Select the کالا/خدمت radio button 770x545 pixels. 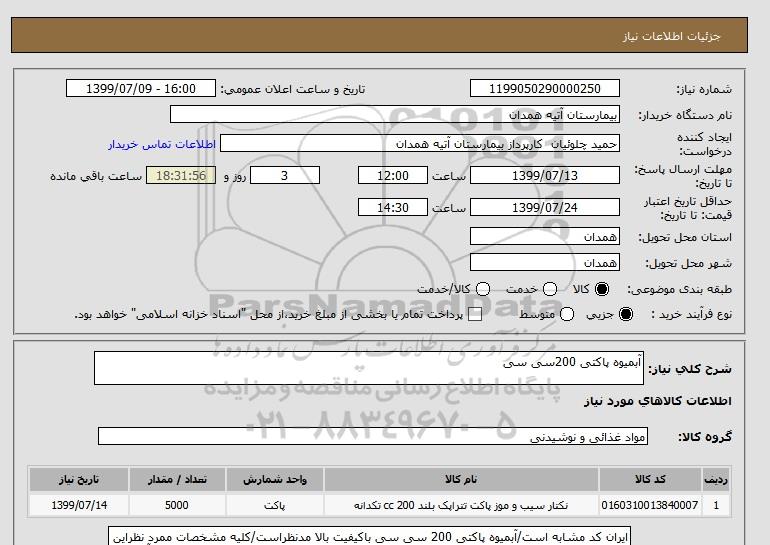483,289
